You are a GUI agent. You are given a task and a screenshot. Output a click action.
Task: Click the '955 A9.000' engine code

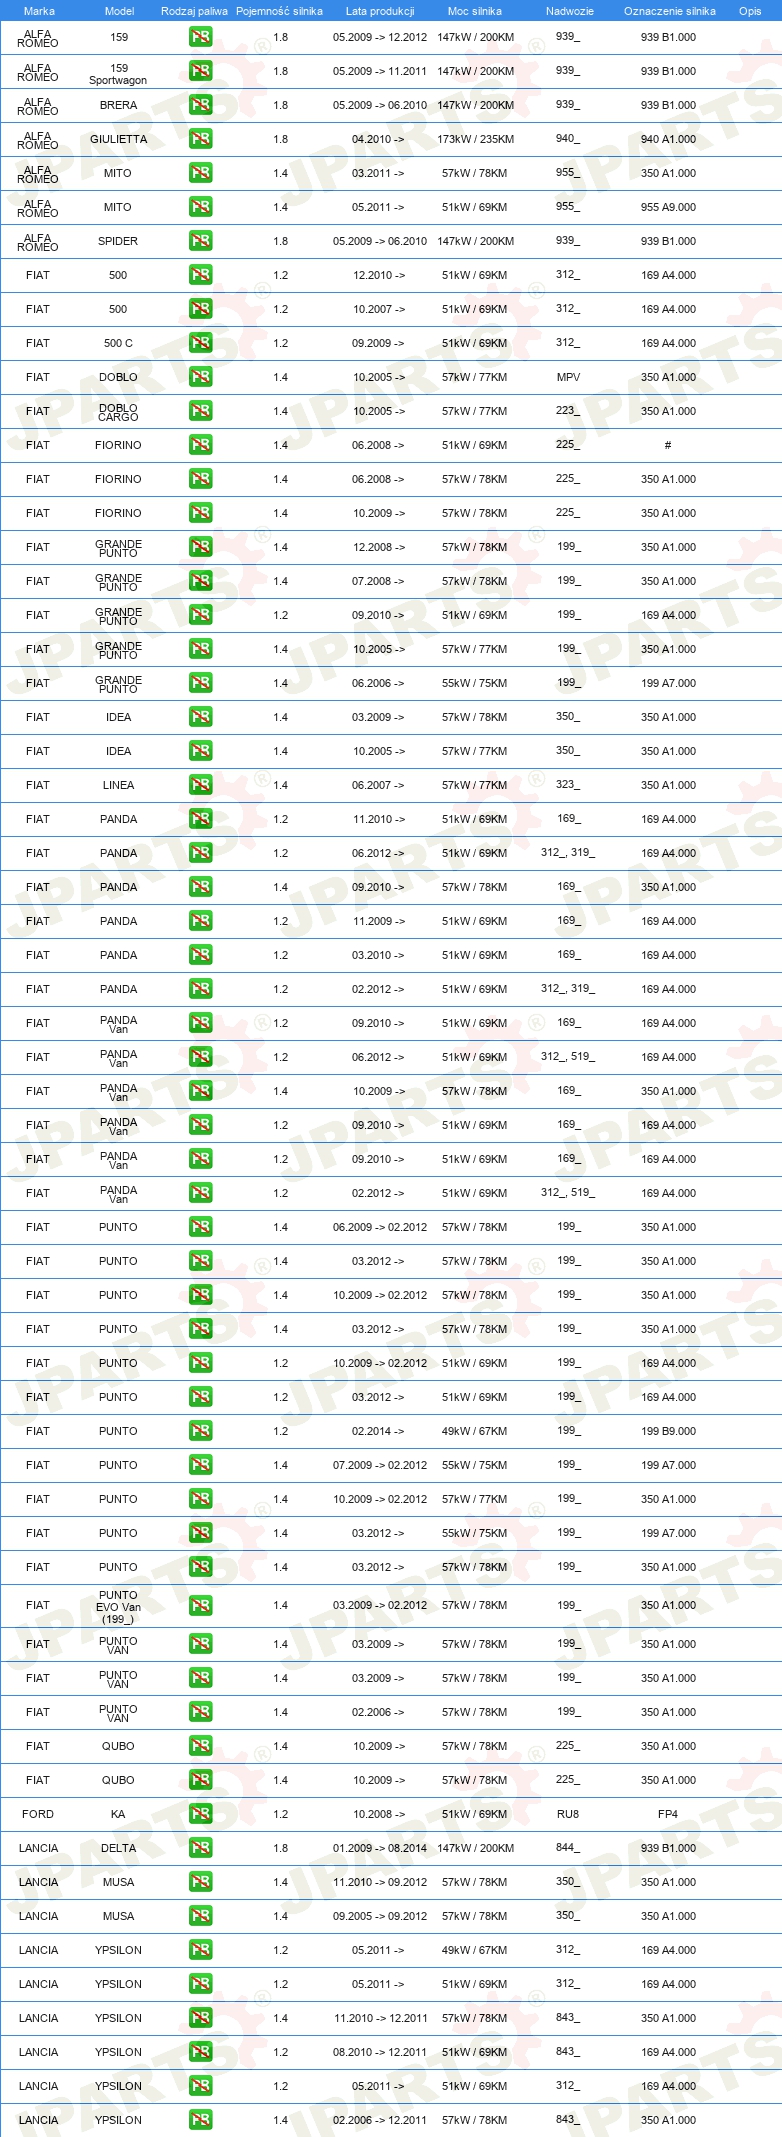coord(668,207)
